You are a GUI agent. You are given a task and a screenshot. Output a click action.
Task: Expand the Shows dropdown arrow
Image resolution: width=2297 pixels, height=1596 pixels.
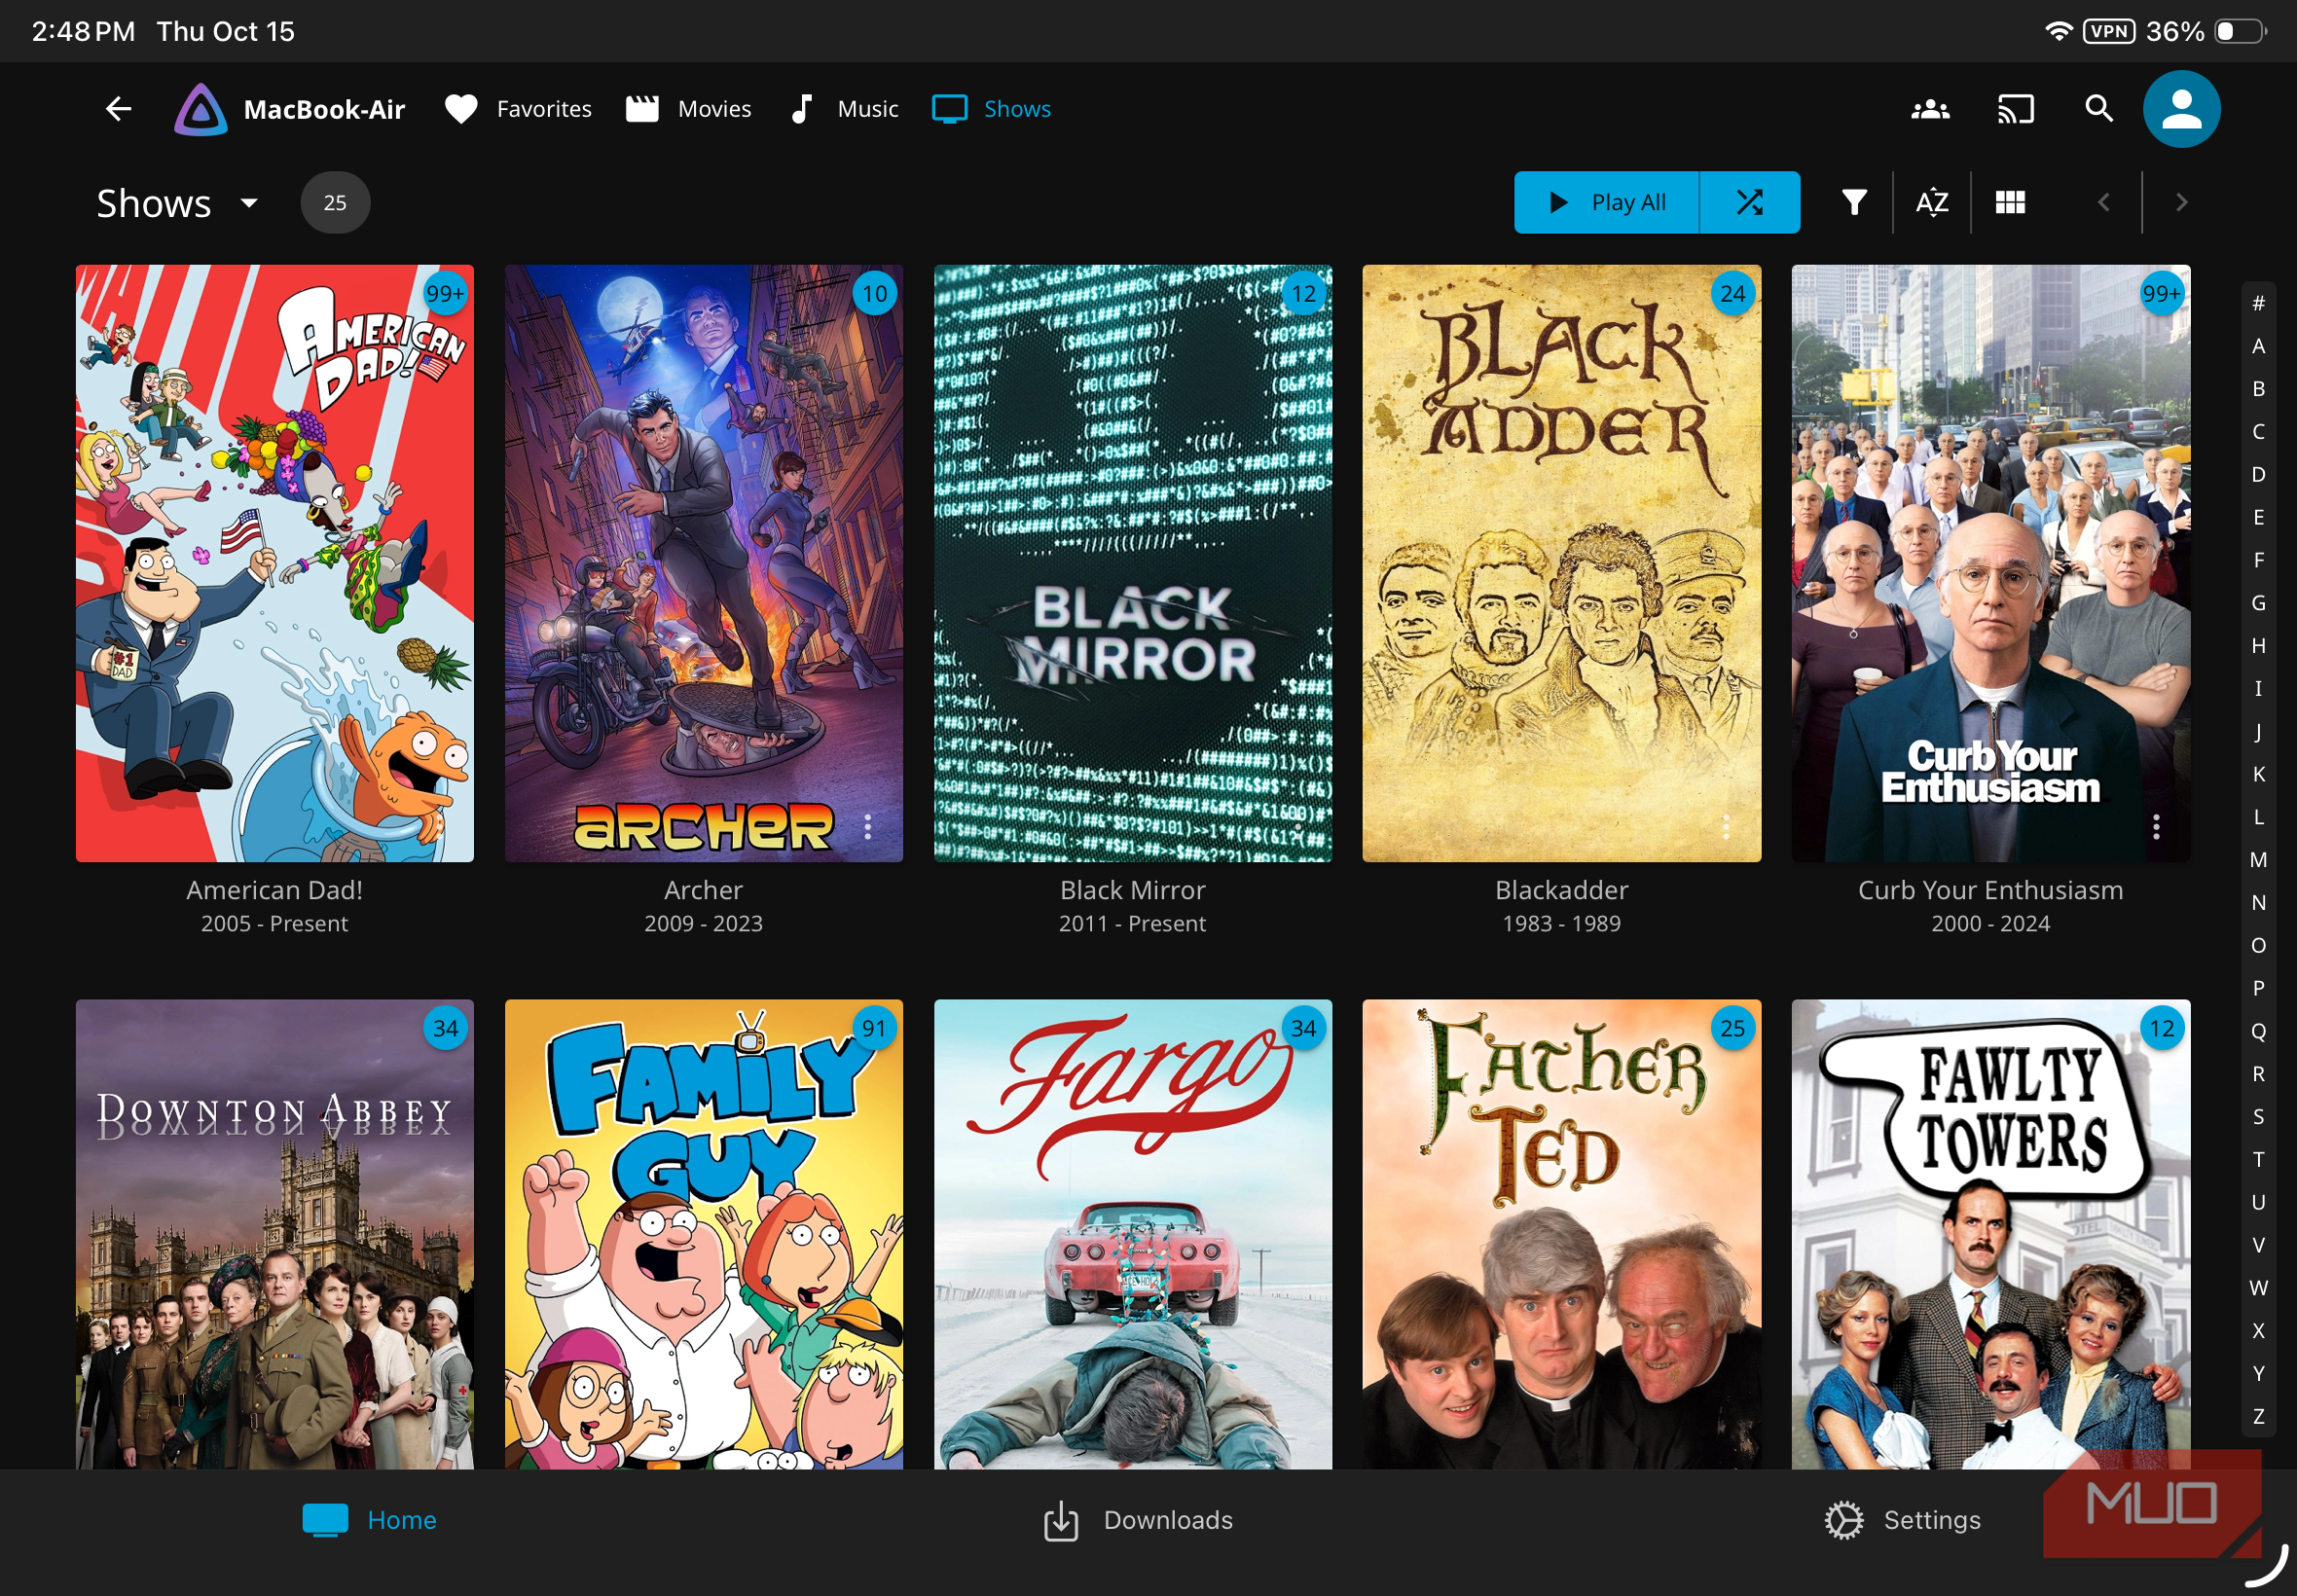coord(249,203)
